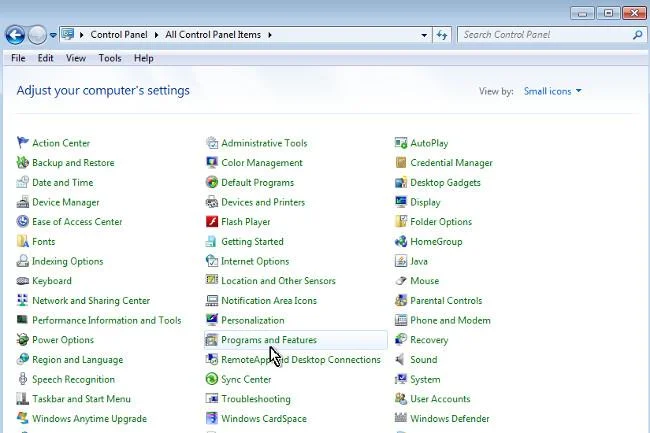This screenshot has height=433, width=650.
Task: Open the View by Small icons dropdown
Action: (x=553, y=91)
